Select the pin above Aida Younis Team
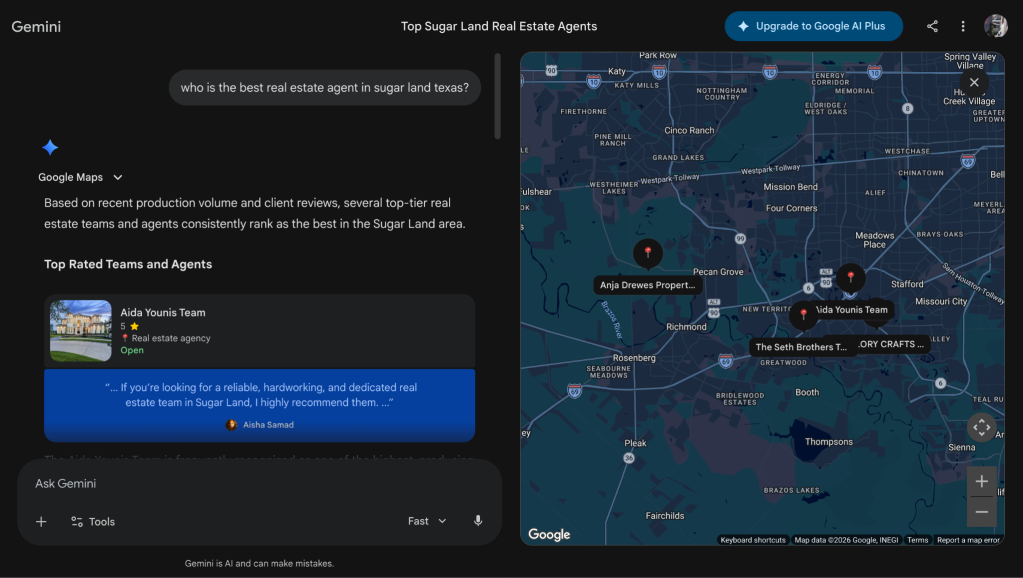This screenshot has height=578, width=1023. pos(851,277)
